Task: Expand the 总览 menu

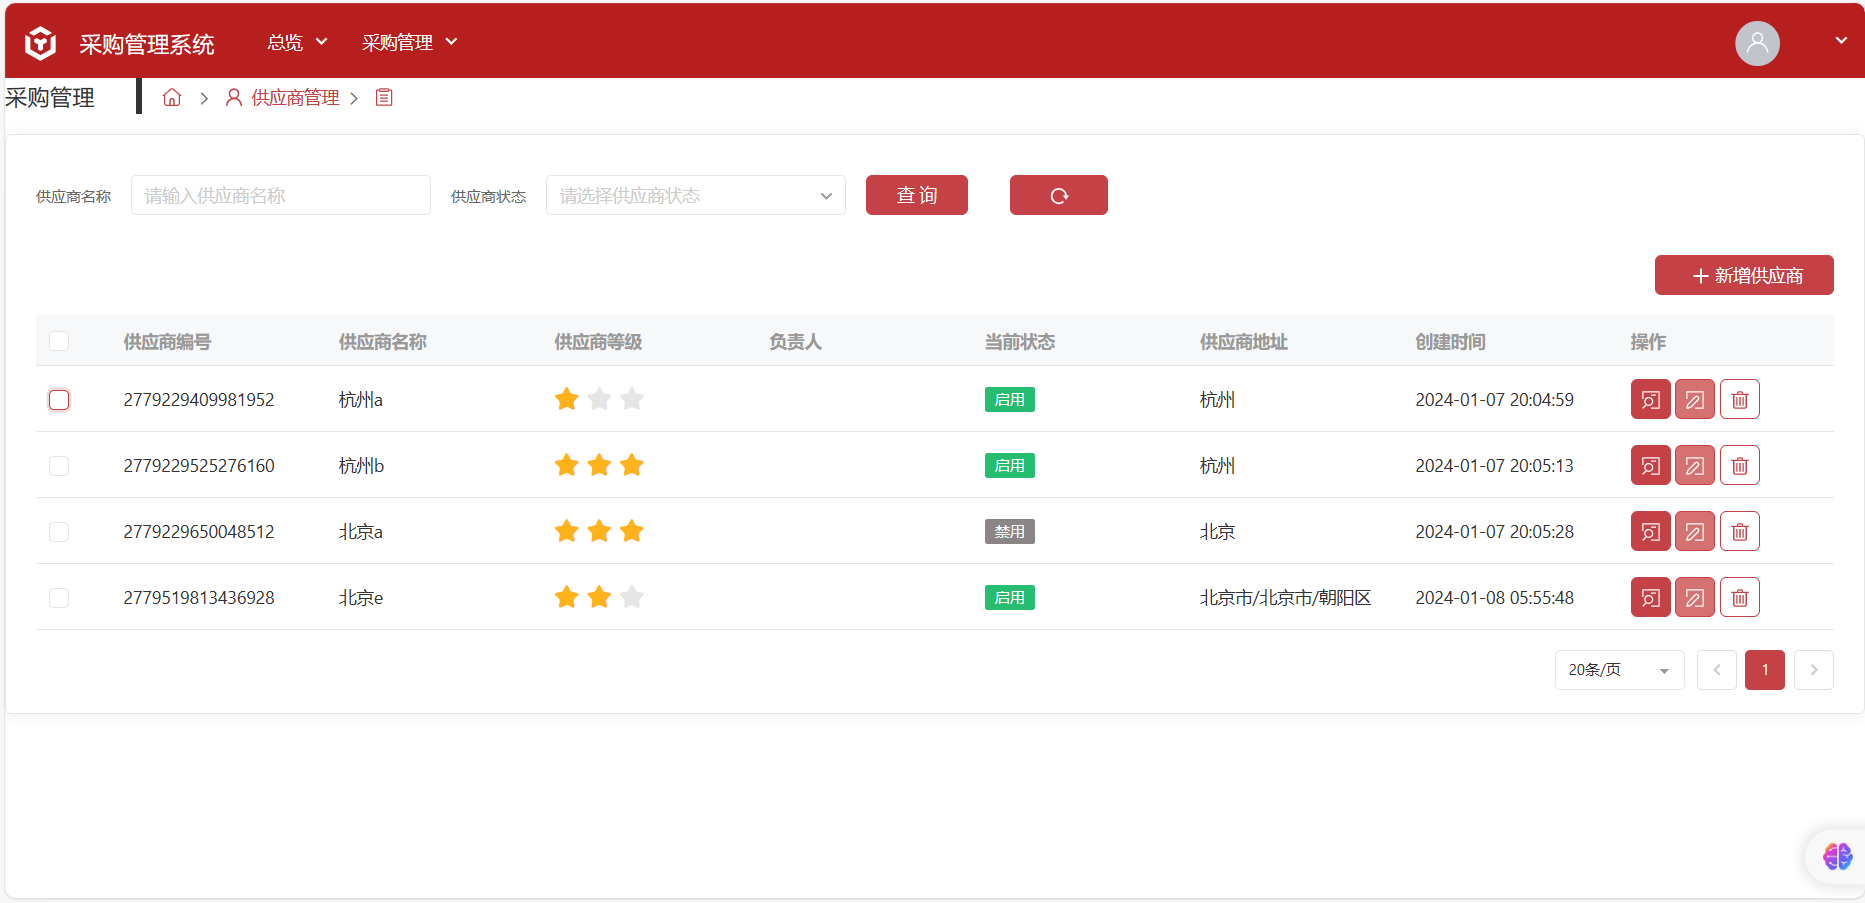Action: (x=297, y=42)
